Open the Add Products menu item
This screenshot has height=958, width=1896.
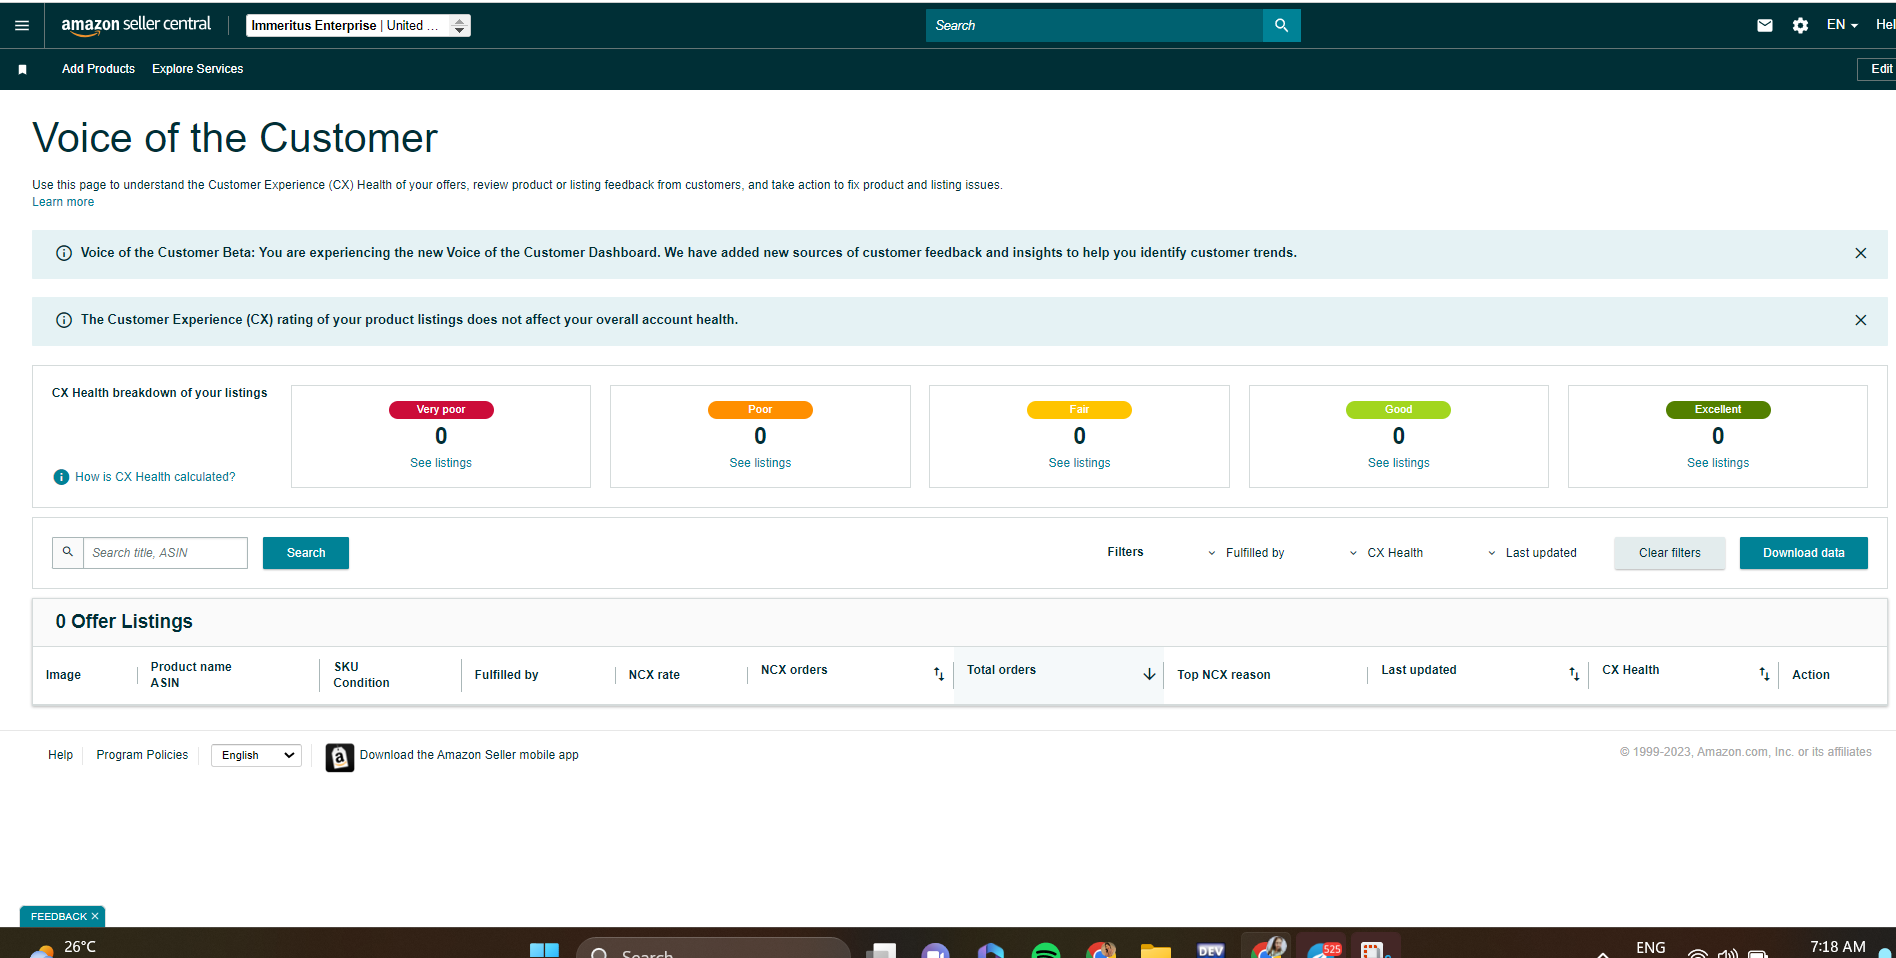(x=98, y=69)
